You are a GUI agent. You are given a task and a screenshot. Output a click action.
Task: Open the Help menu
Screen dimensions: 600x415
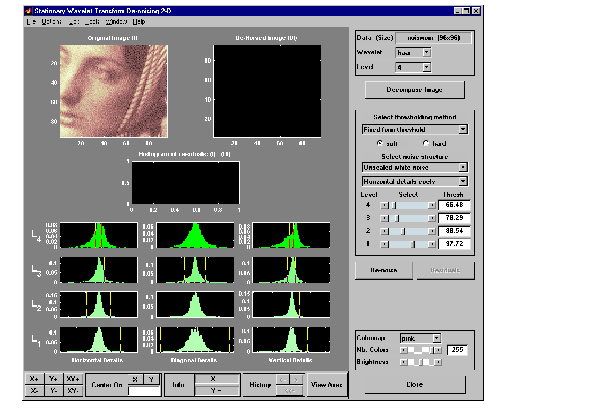click(x=139, y=21)
